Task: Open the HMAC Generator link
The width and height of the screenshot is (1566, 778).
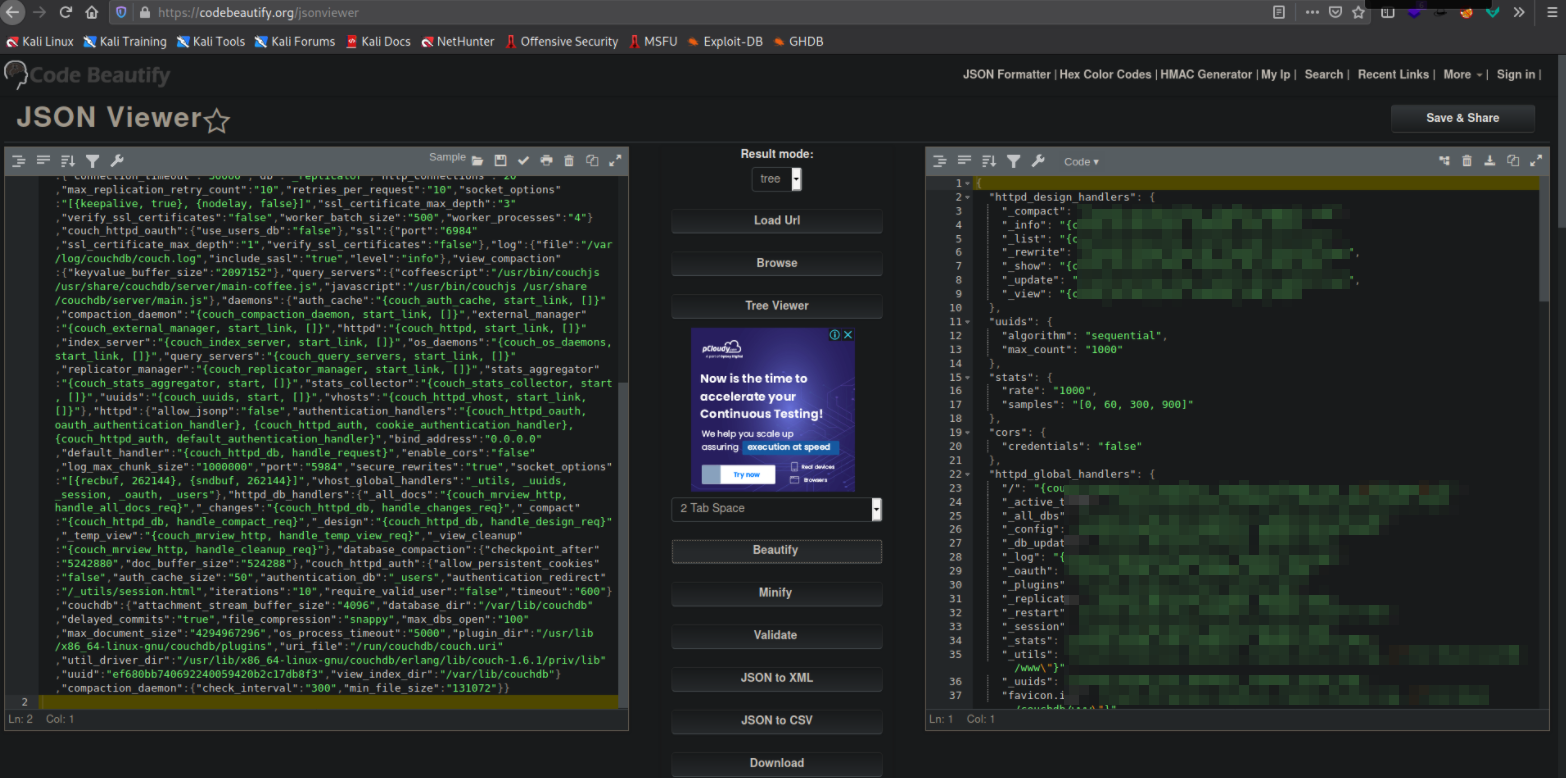Action: click(1206, 74)
